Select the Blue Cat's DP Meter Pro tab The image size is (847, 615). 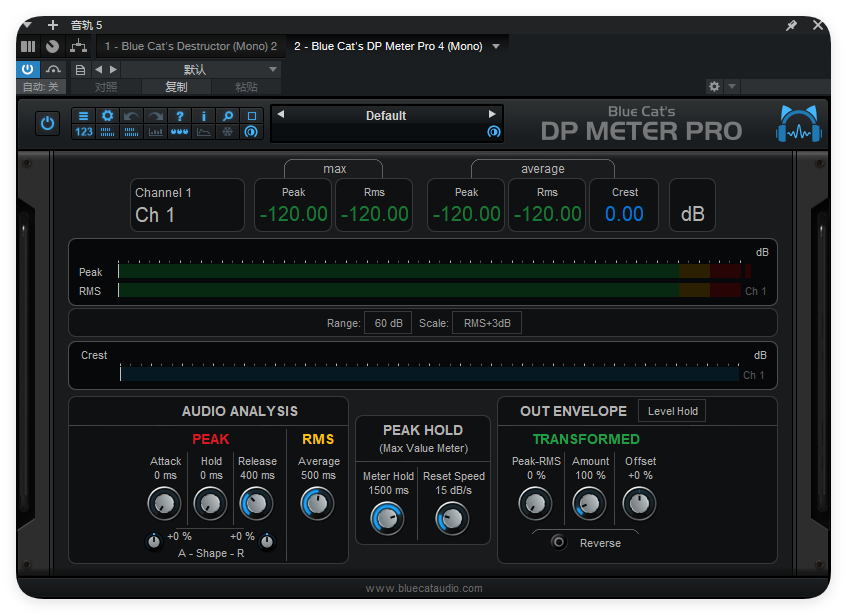point(388,46)
